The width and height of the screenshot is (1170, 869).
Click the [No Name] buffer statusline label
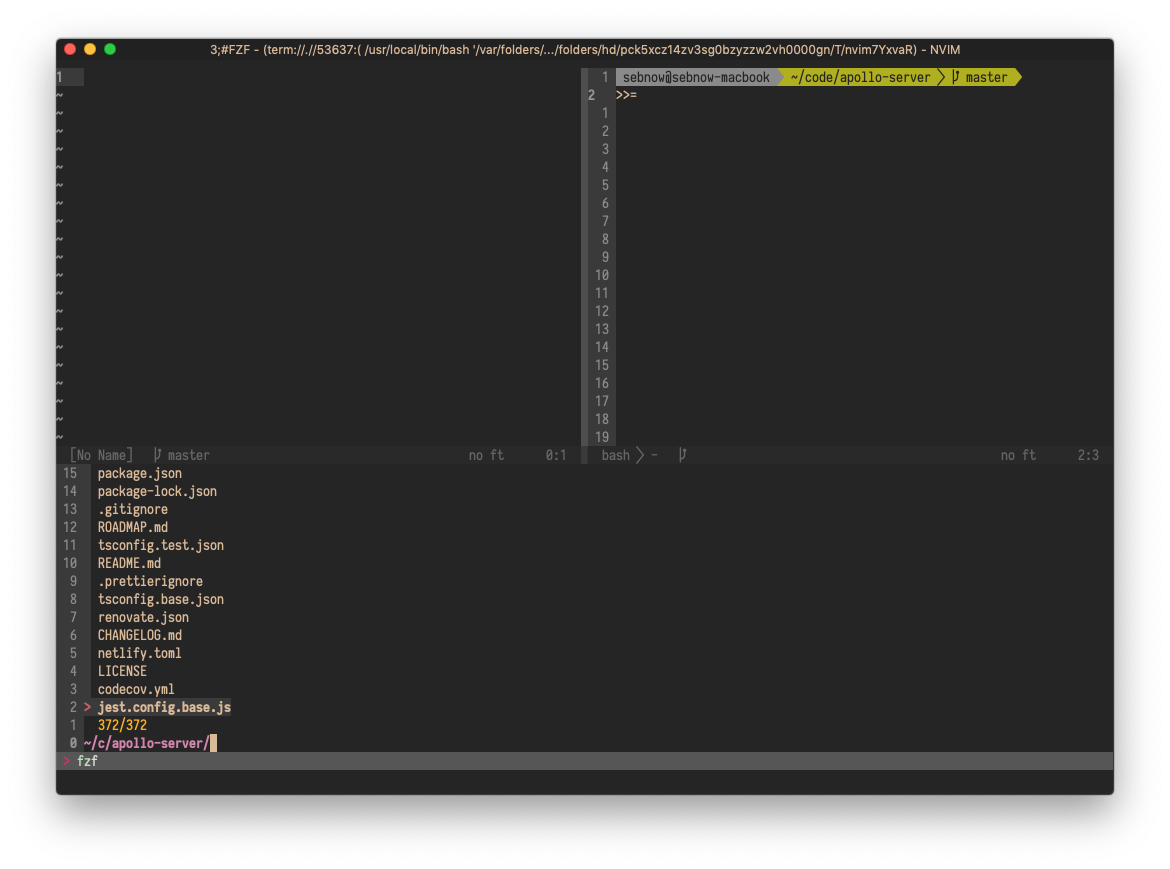(x=101, y=455)
